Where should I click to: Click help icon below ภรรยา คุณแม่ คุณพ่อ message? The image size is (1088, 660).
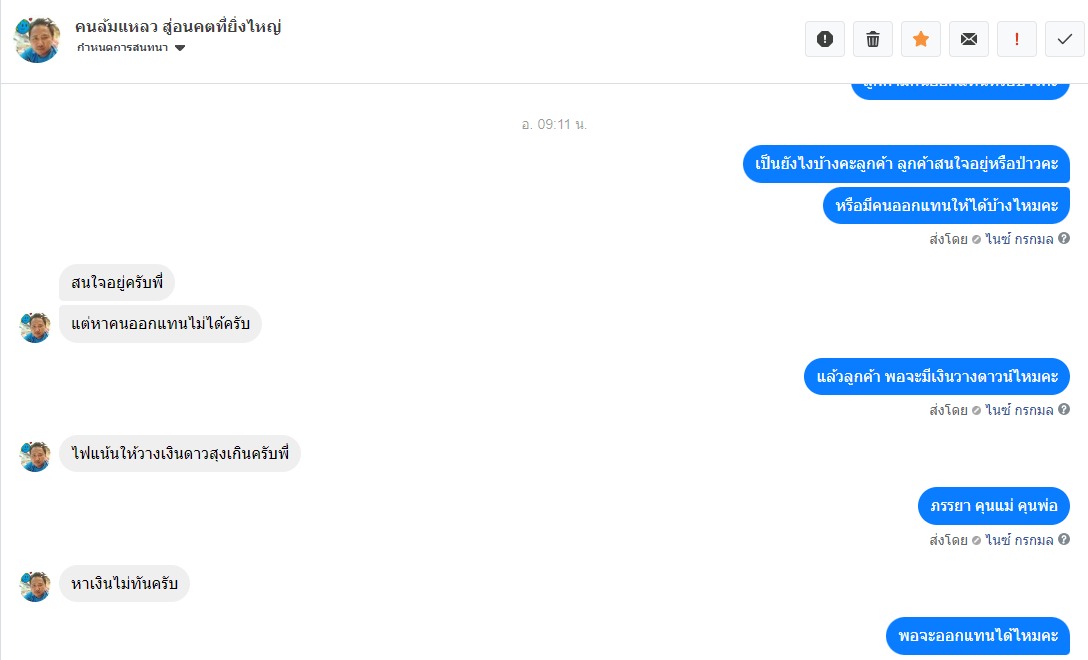[x=1064, y=539]
